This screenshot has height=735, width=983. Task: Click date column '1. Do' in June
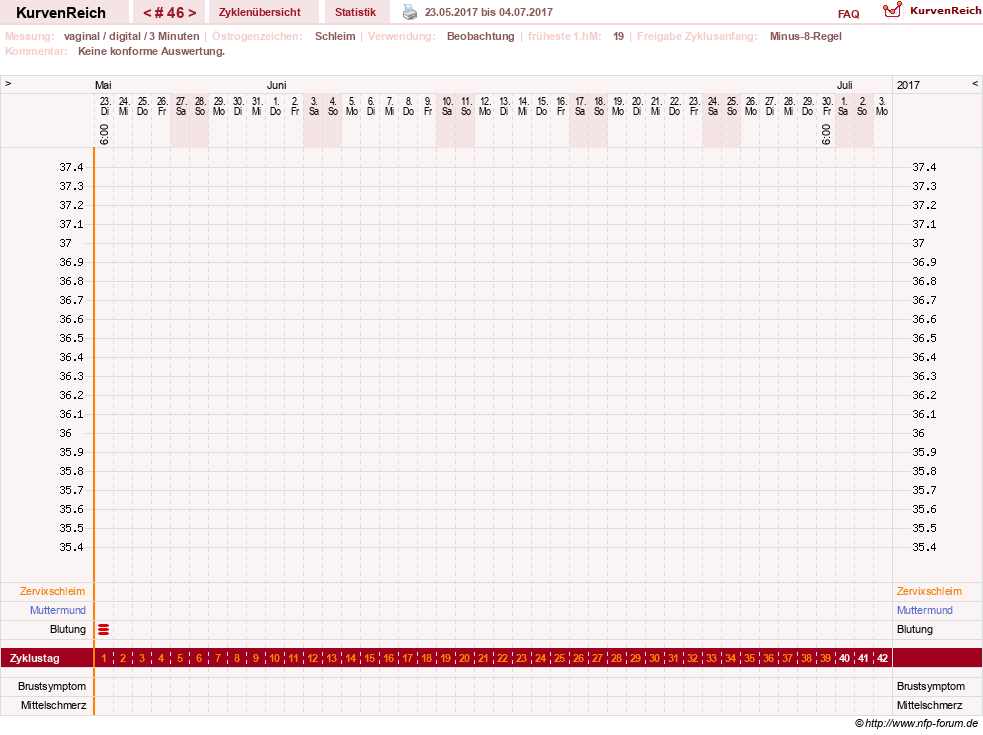[276, 106]
